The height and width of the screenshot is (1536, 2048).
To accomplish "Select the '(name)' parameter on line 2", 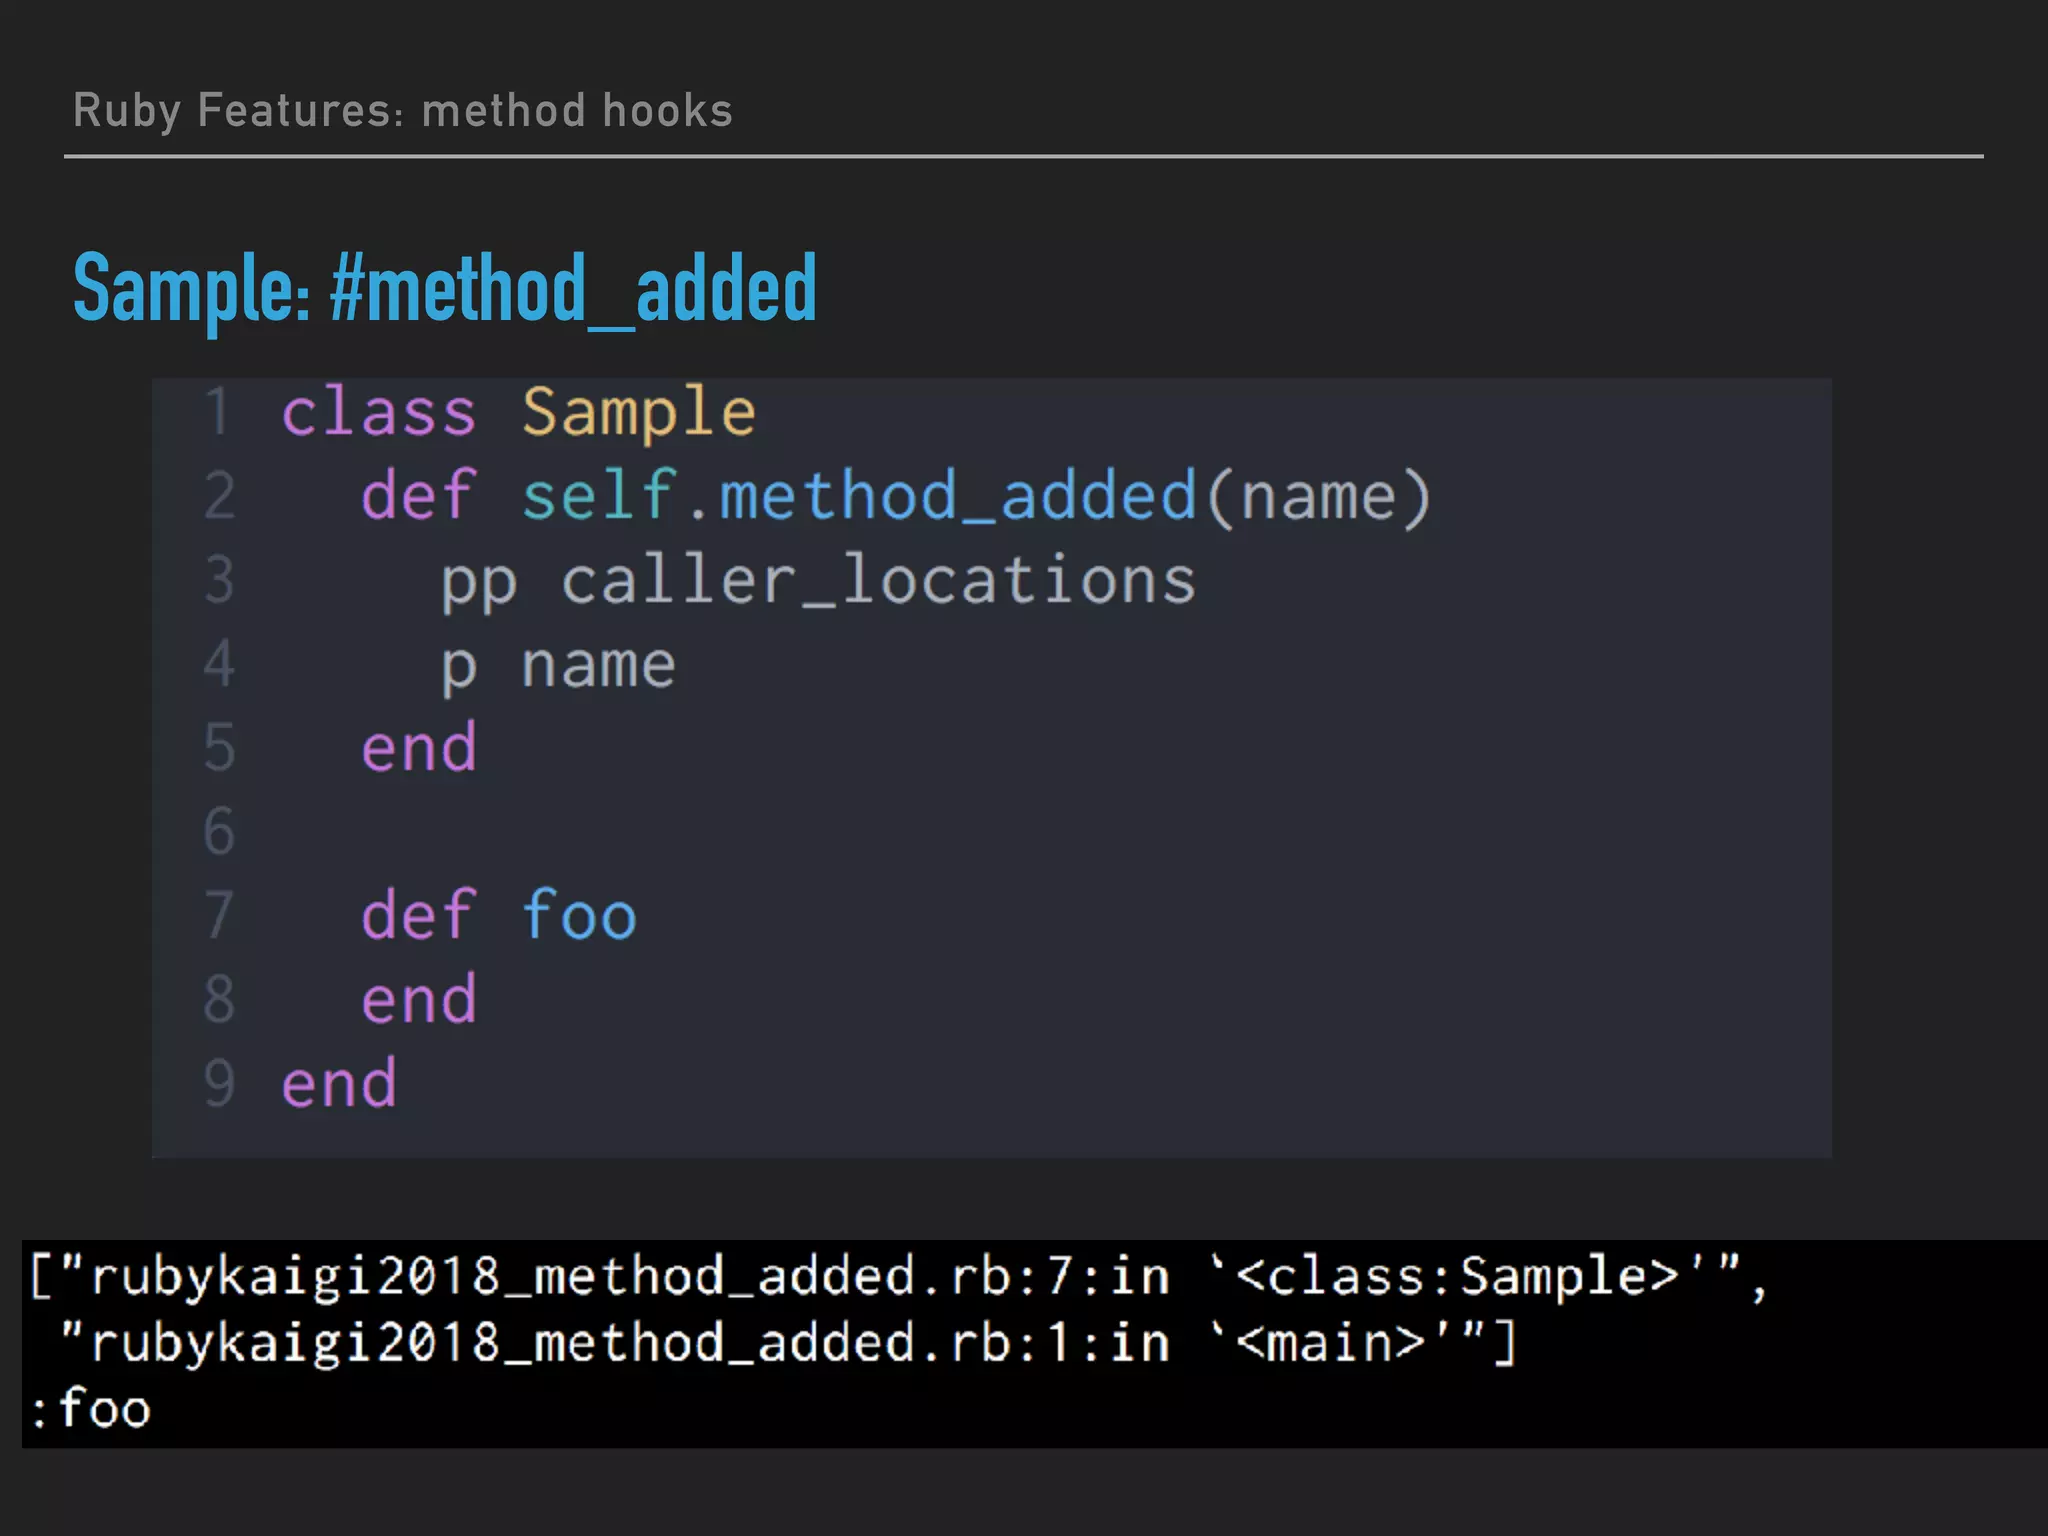I will tap(1318, 496).
